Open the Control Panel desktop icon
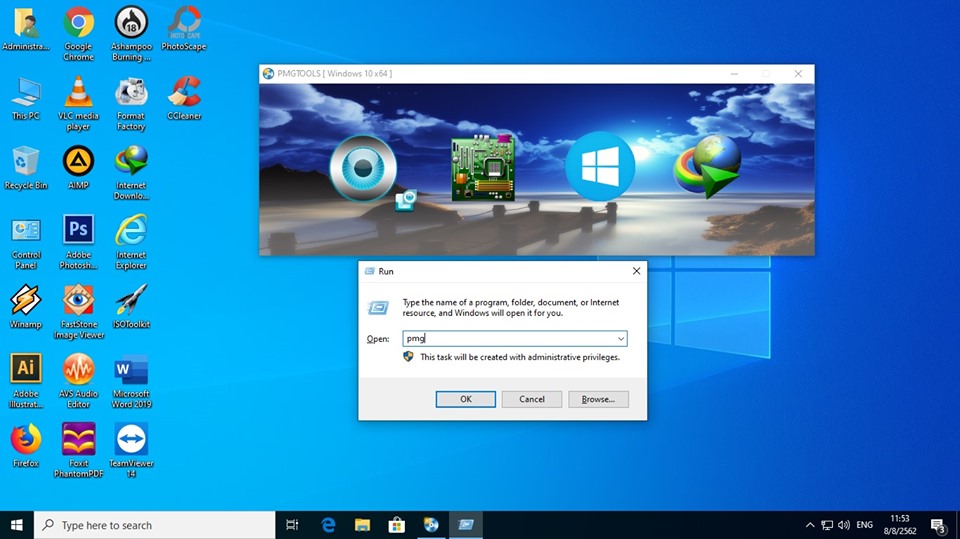960x539 pixels. tap(26, 243)
